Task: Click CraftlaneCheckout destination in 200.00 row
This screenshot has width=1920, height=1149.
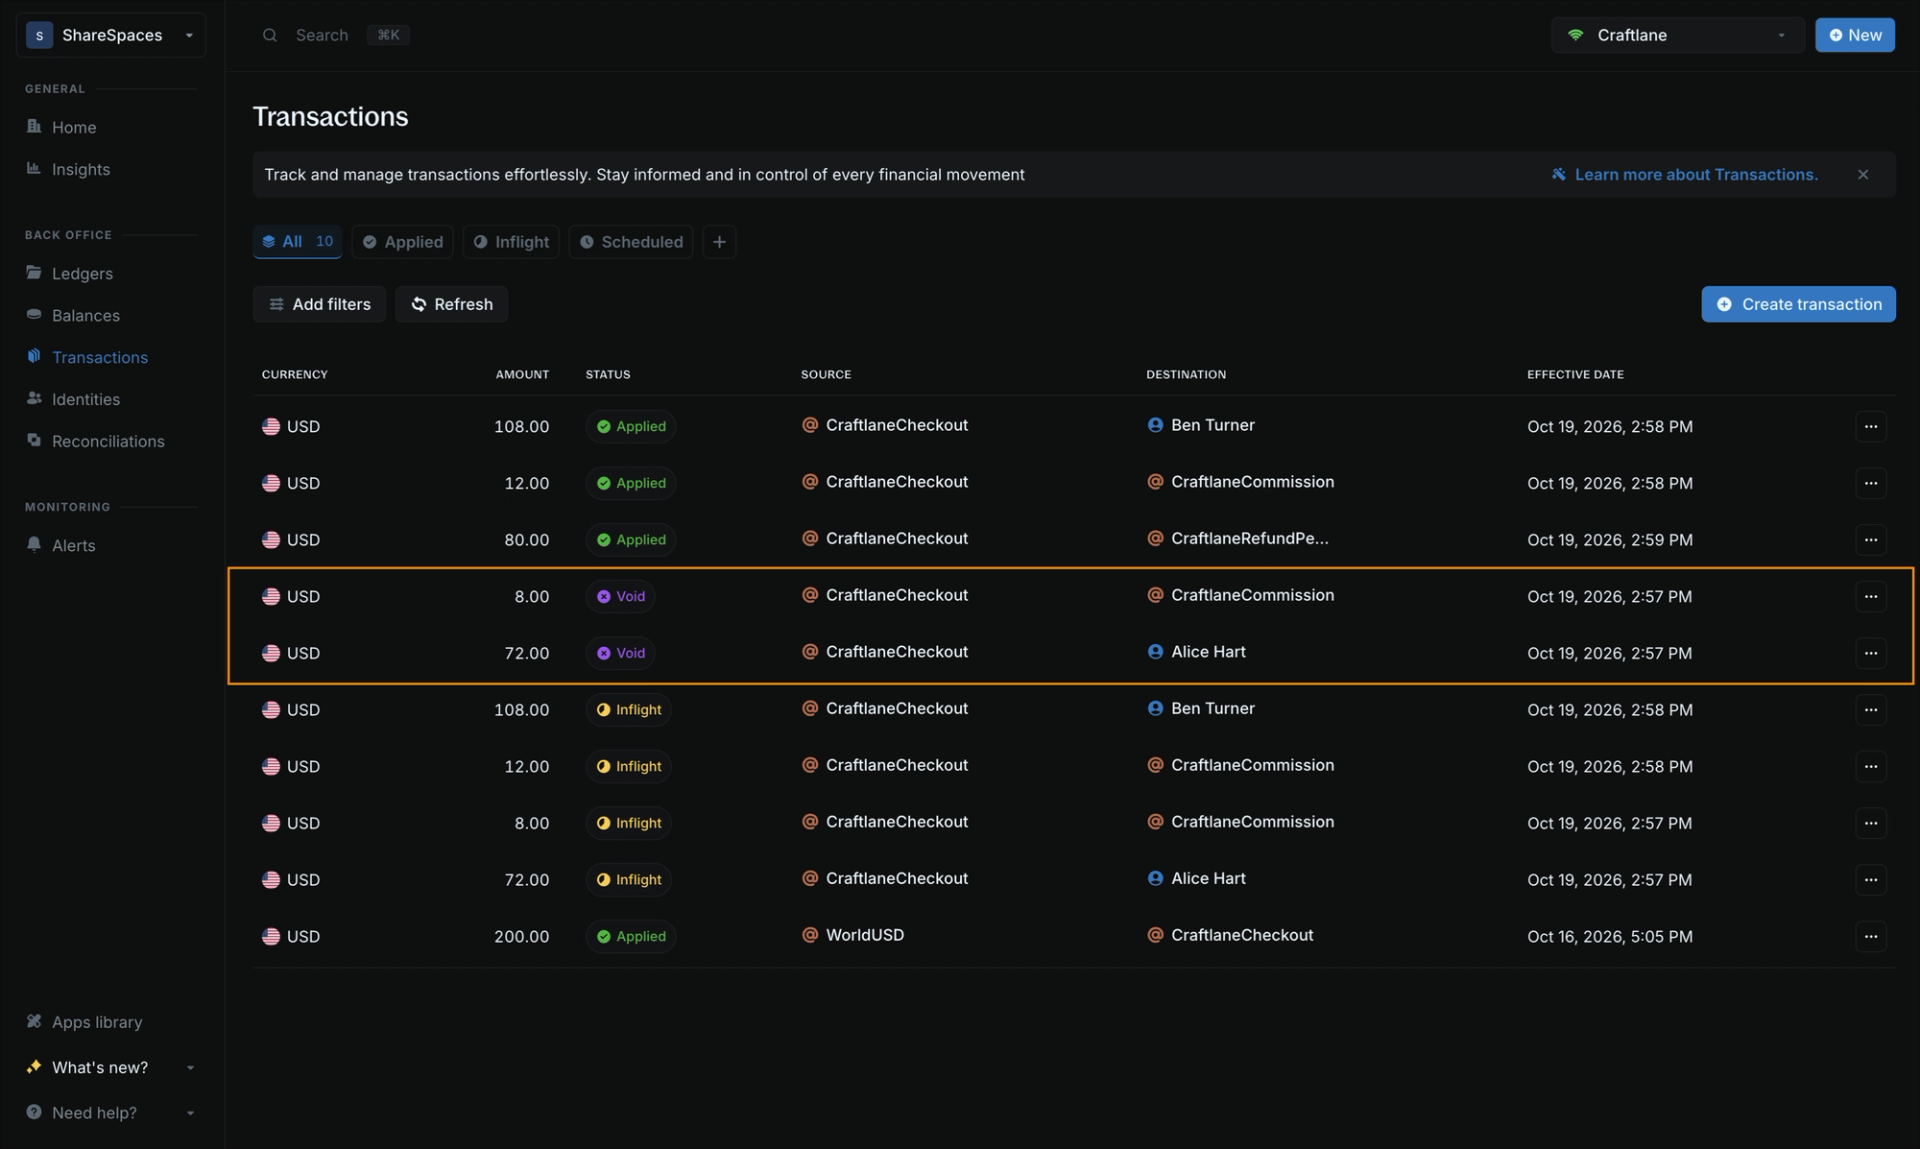Action: coord(1230,935)
